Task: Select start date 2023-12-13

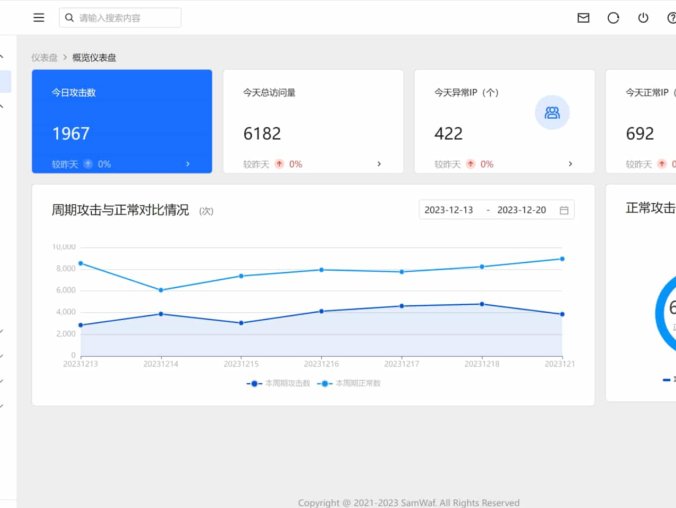Action: click(x=448, y=210)
